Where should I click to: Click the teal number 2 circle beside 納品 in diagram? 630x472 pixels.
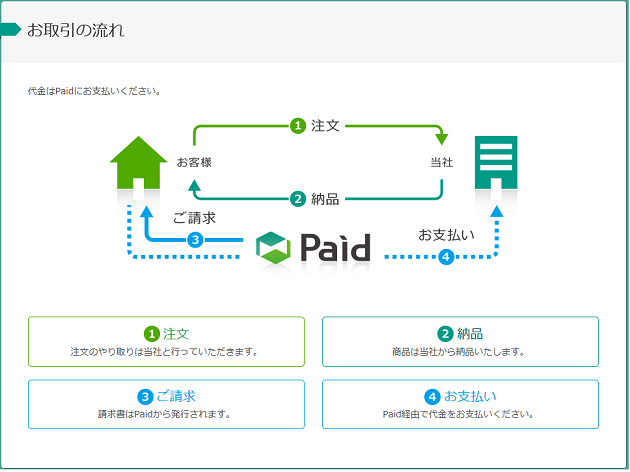tap(298, 199)
